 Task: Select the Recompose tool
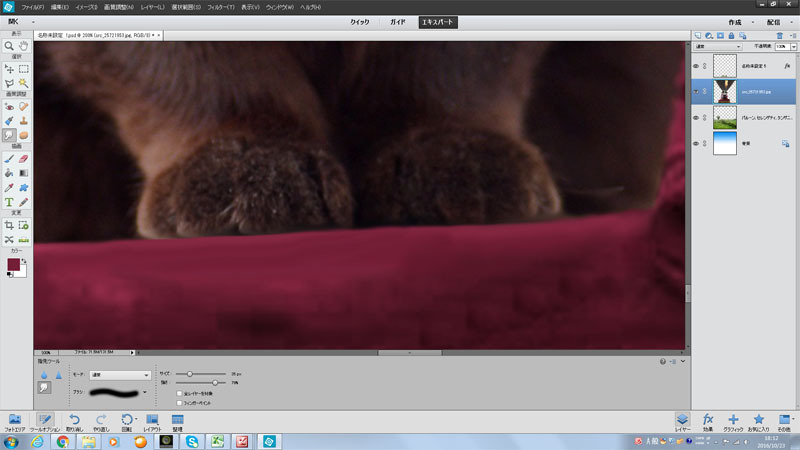click(23, 225)
